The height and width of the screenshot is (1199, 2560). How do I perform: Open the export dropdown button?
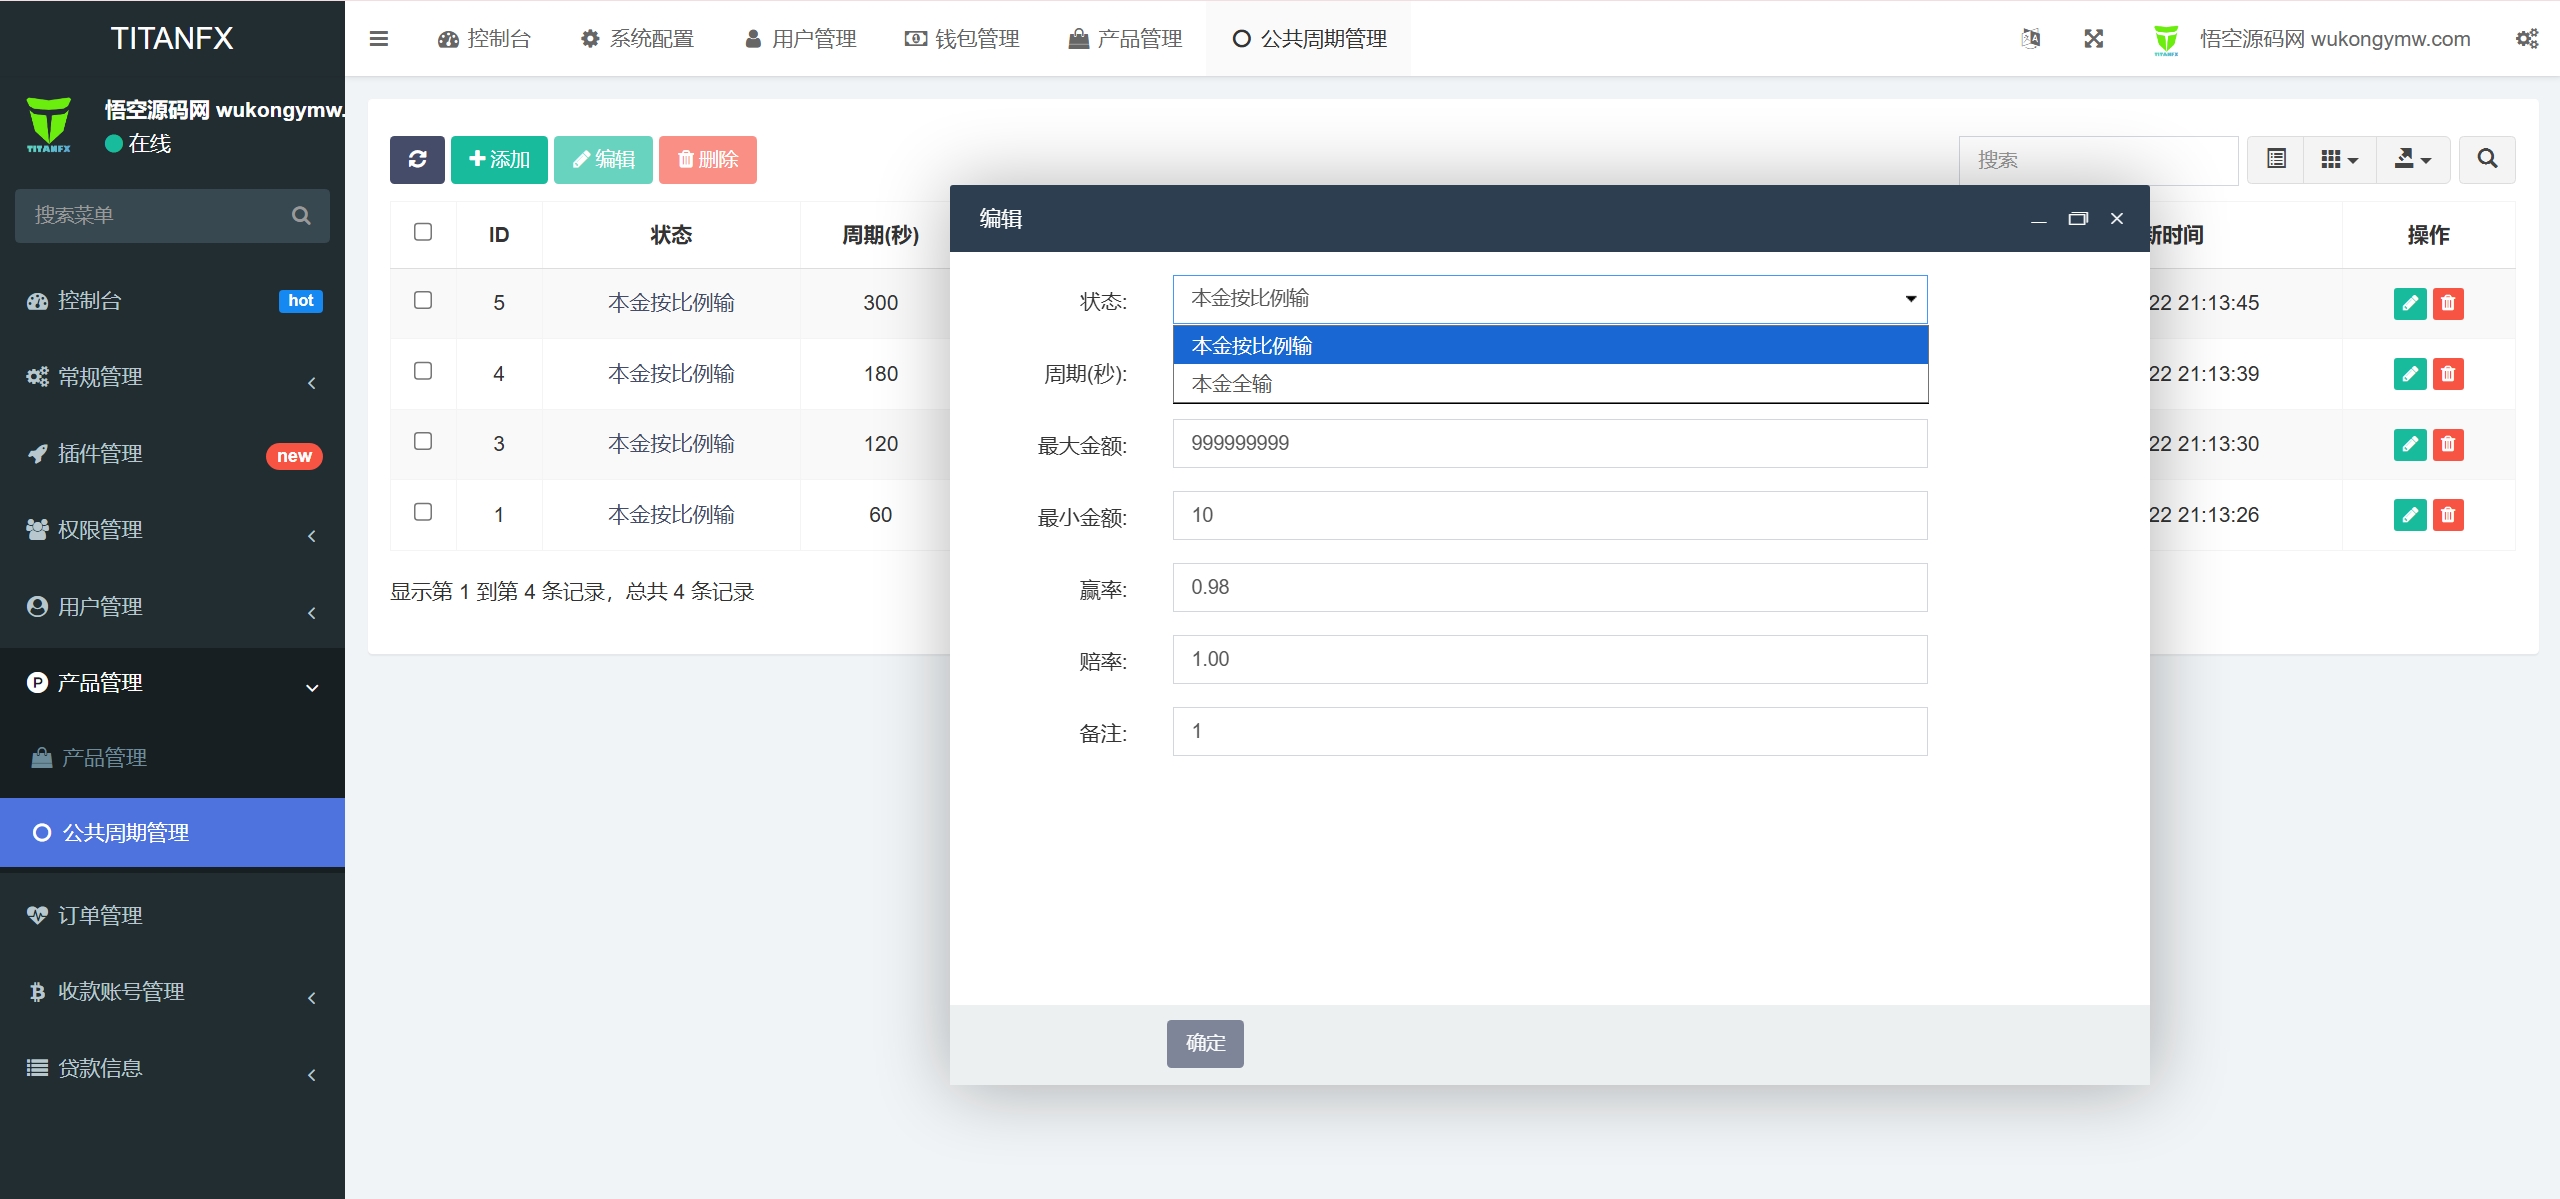click(x=2412, y=160)
